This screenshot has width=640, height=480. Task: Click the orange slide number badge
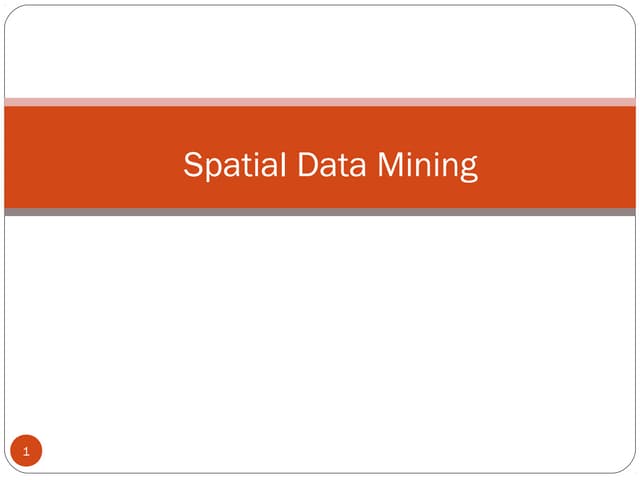pos(26,452)
